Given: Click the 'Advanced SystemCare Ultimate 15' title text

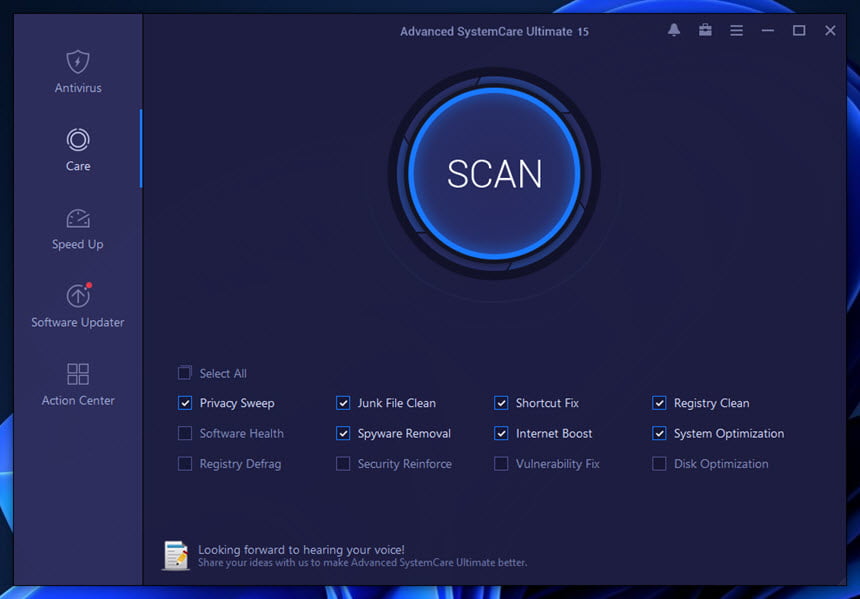Looking at the screenshot, I should pos(494,32).
